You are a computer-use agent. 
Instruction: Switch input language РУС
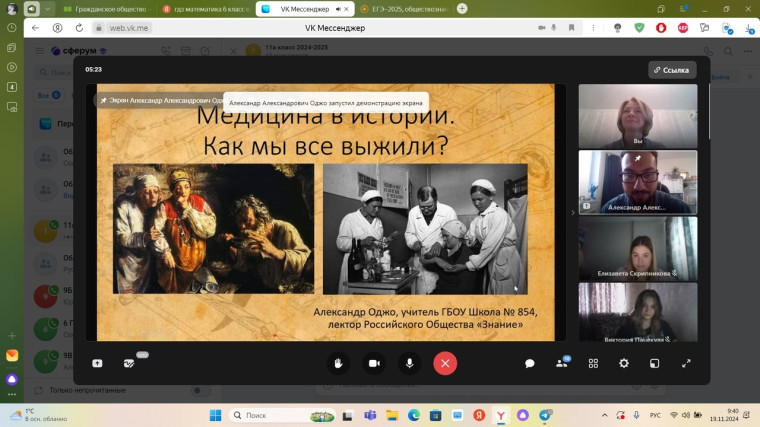(x=655, y=415)
